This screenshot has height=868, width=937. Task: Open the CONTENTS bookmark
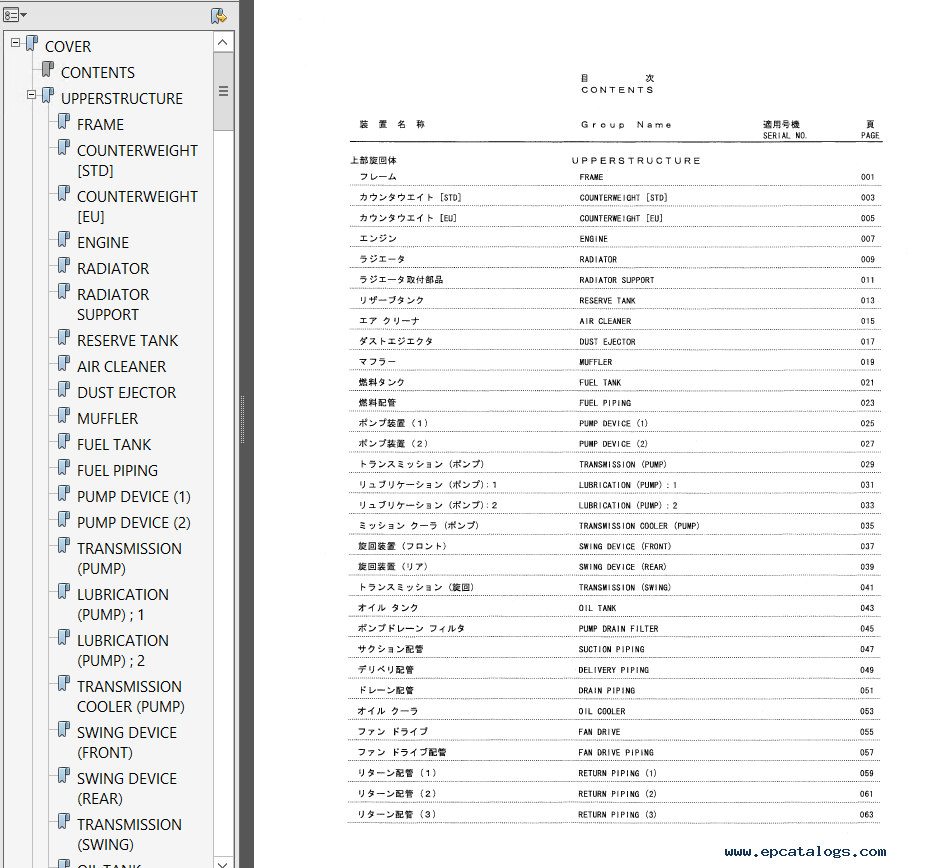click(98, 73)
